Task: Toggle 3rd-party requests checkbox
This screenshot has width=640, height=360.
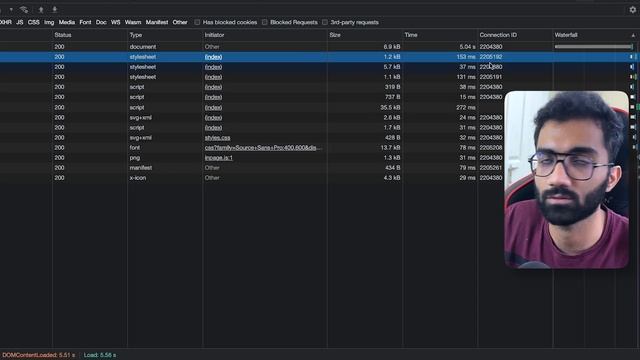Action: [325, 22]
